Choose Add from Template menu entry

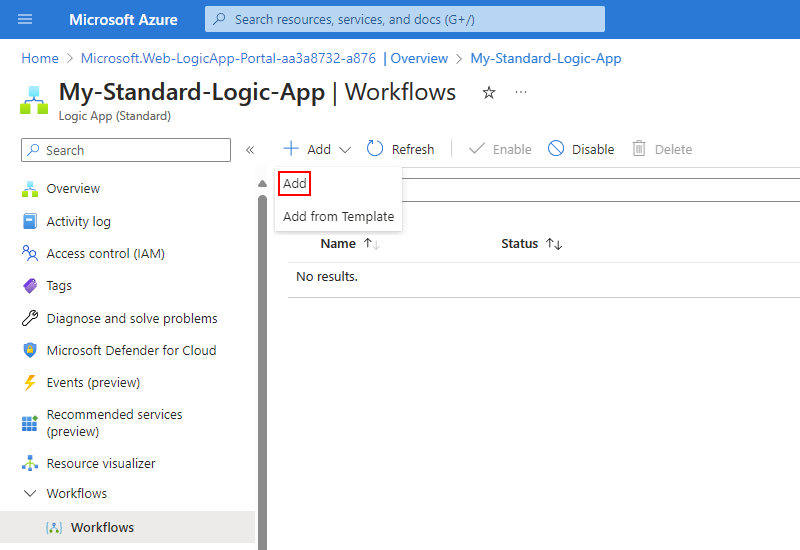coord(338,216)
